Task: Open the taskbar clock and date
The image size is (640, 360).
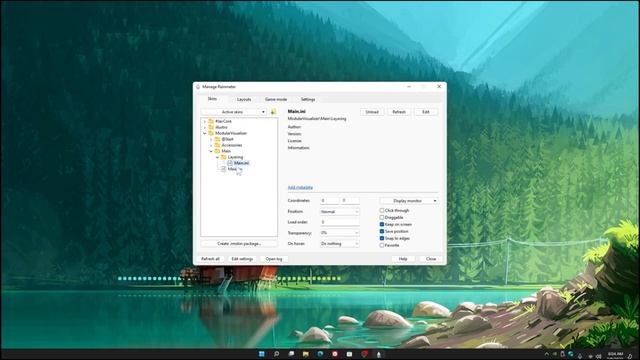Action: [x=615, y=355]
